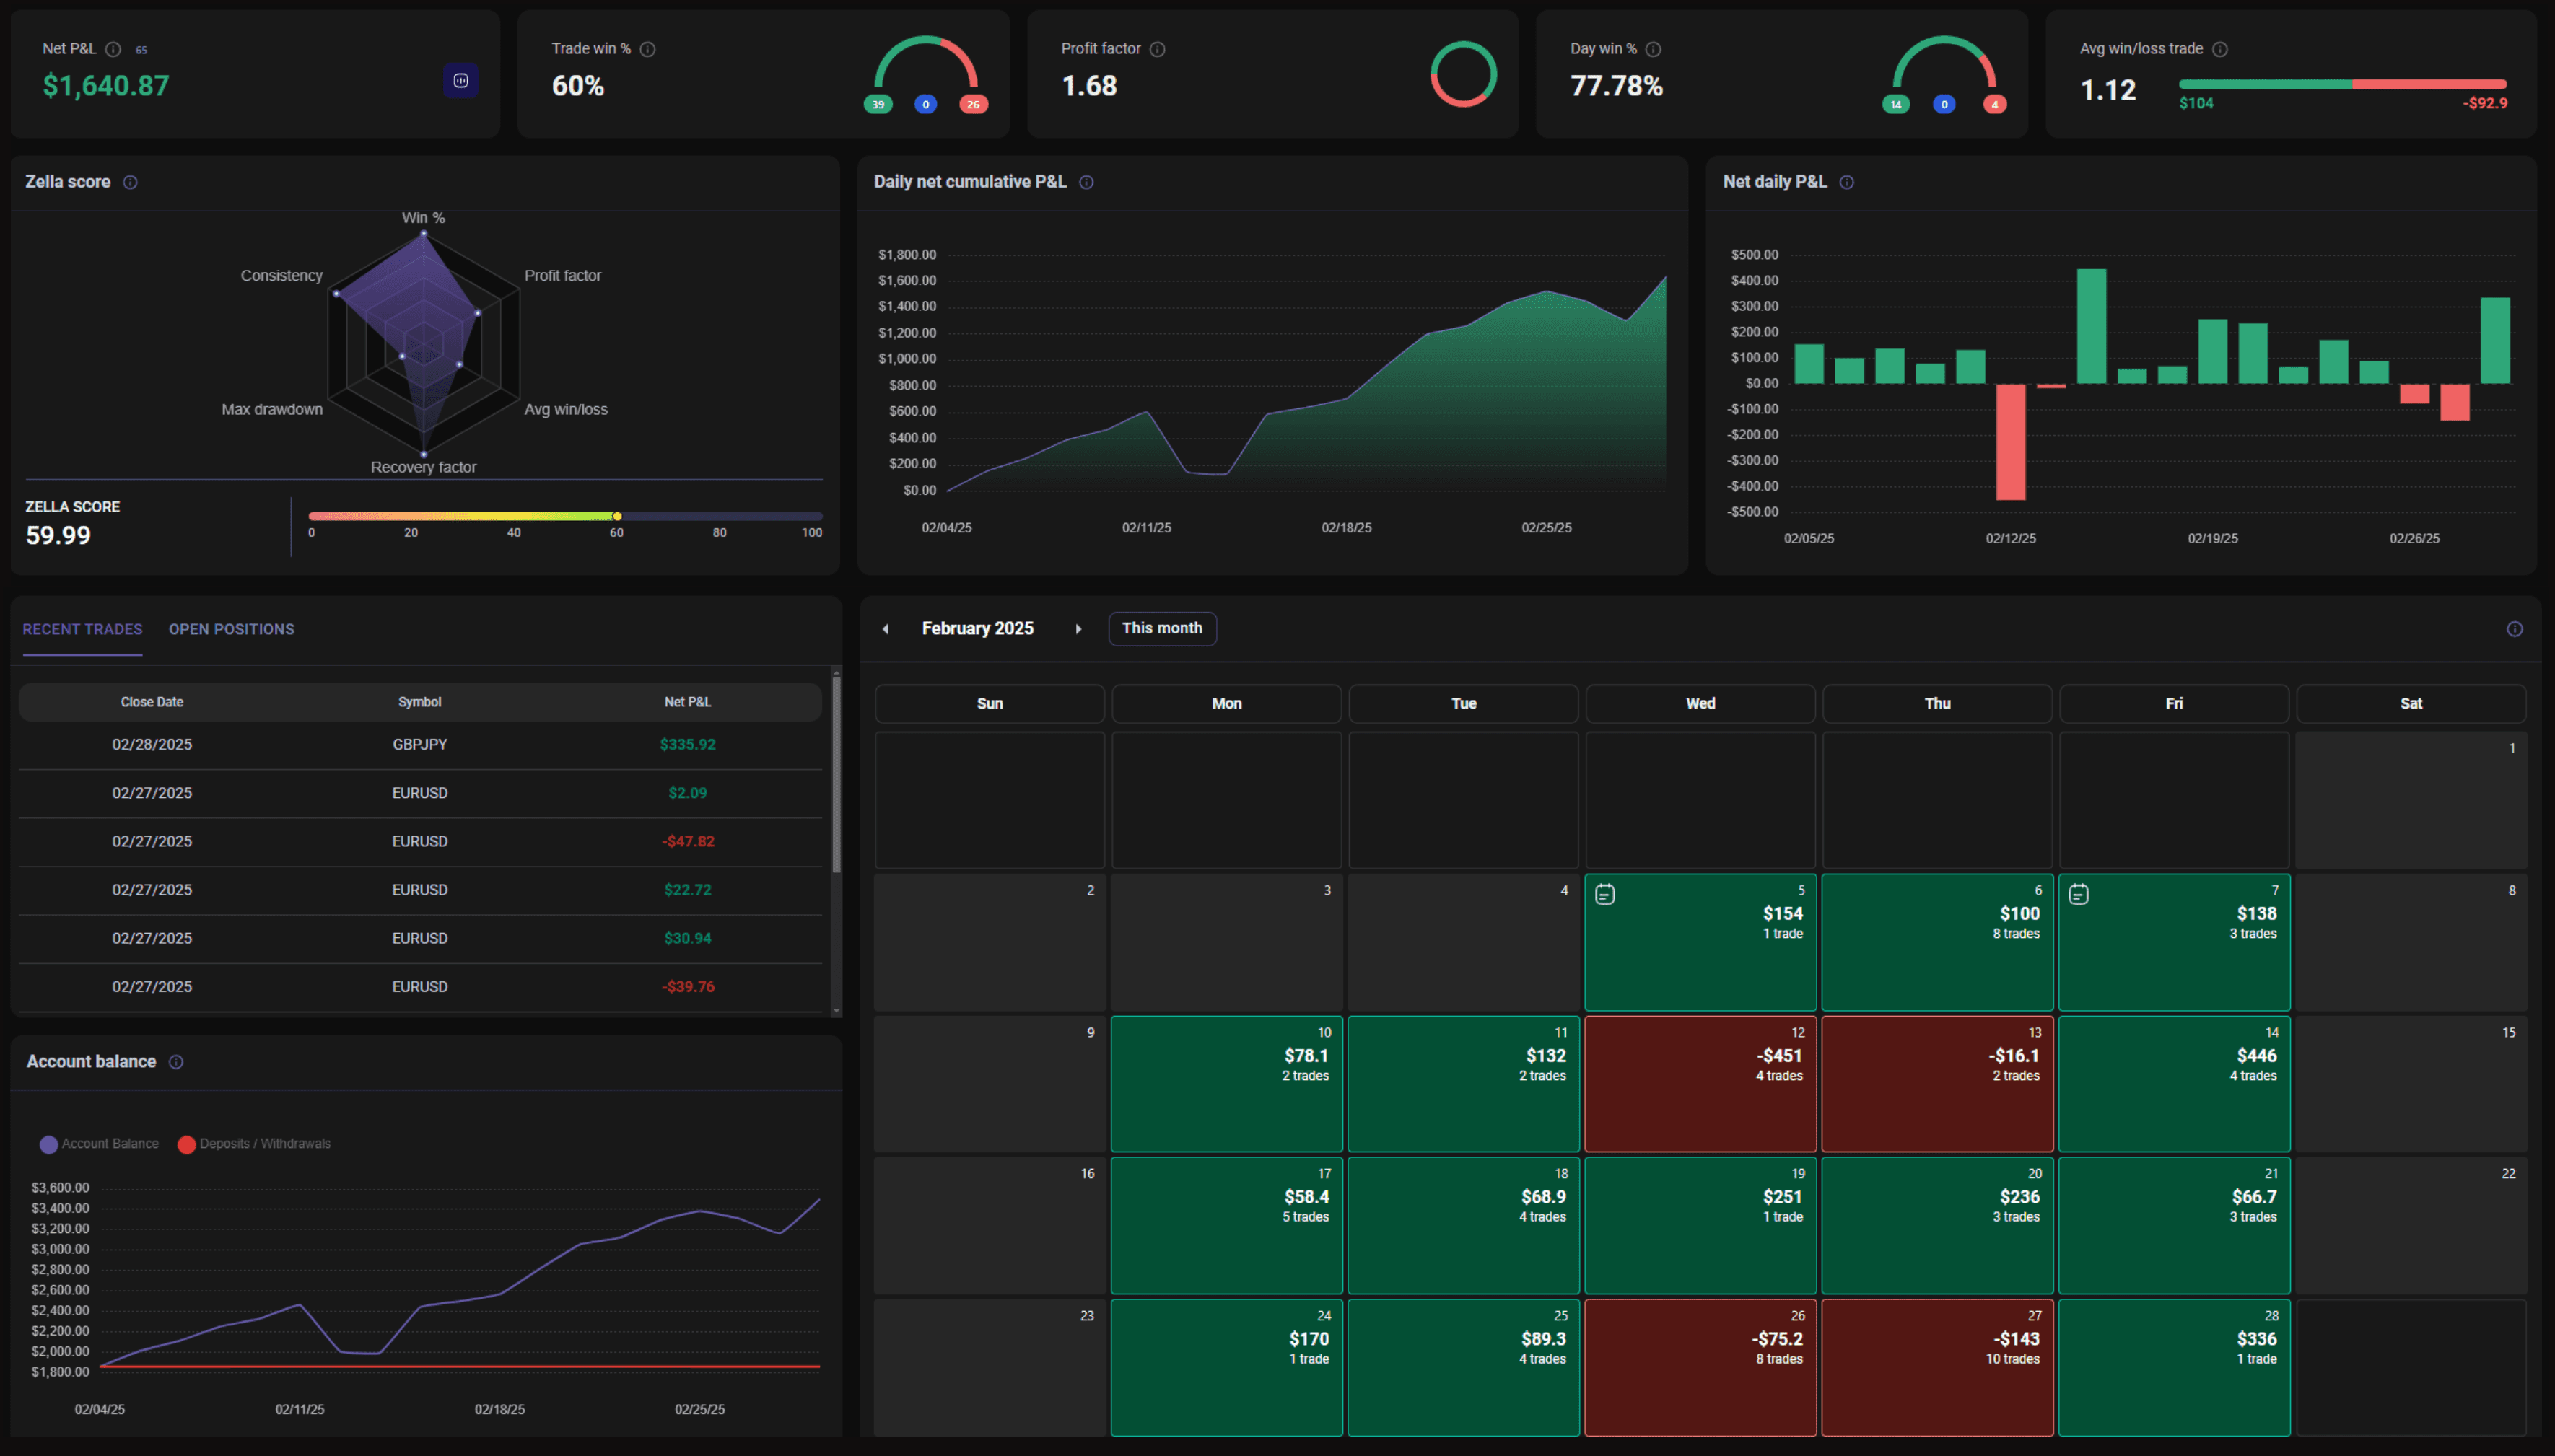The image size is (2555, 1456).
Task: Open February 12 calendar day showing -$451
Action: (x=1700, y=1084)
